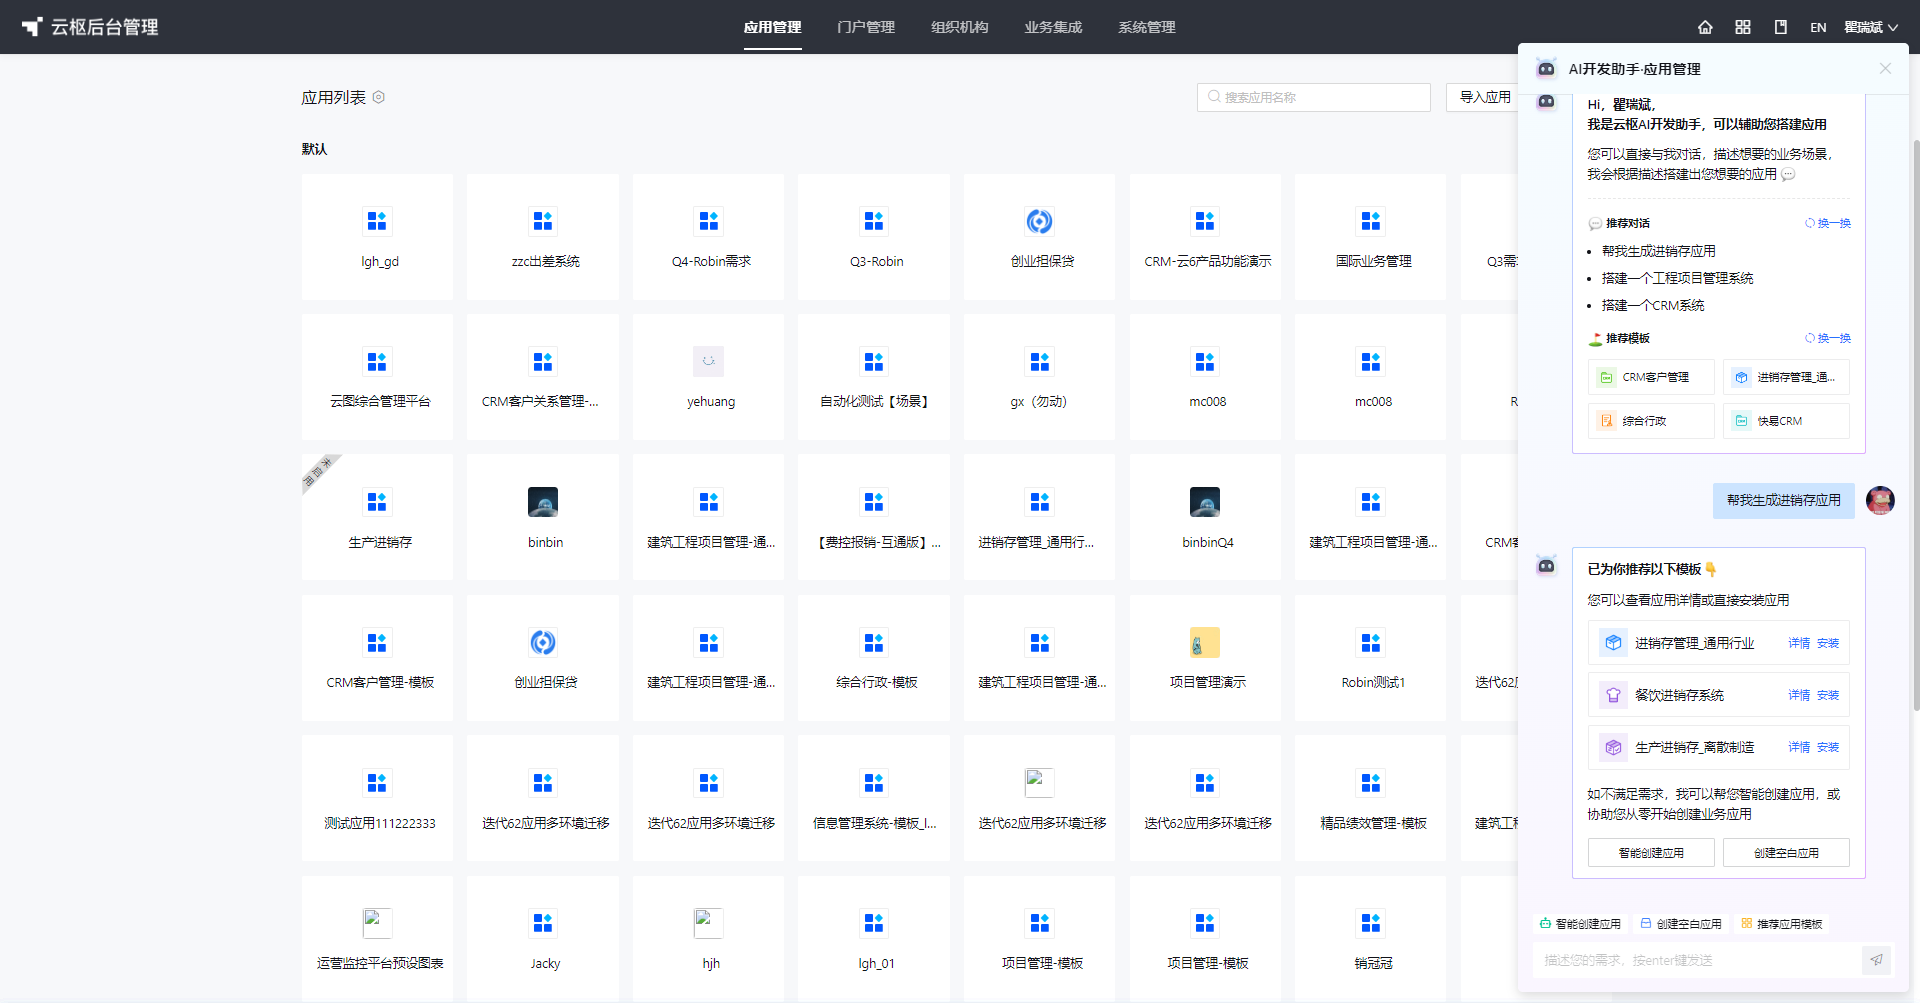
Task: Open the Robin测试1 app icon
Action: (x=1371, y=642)
